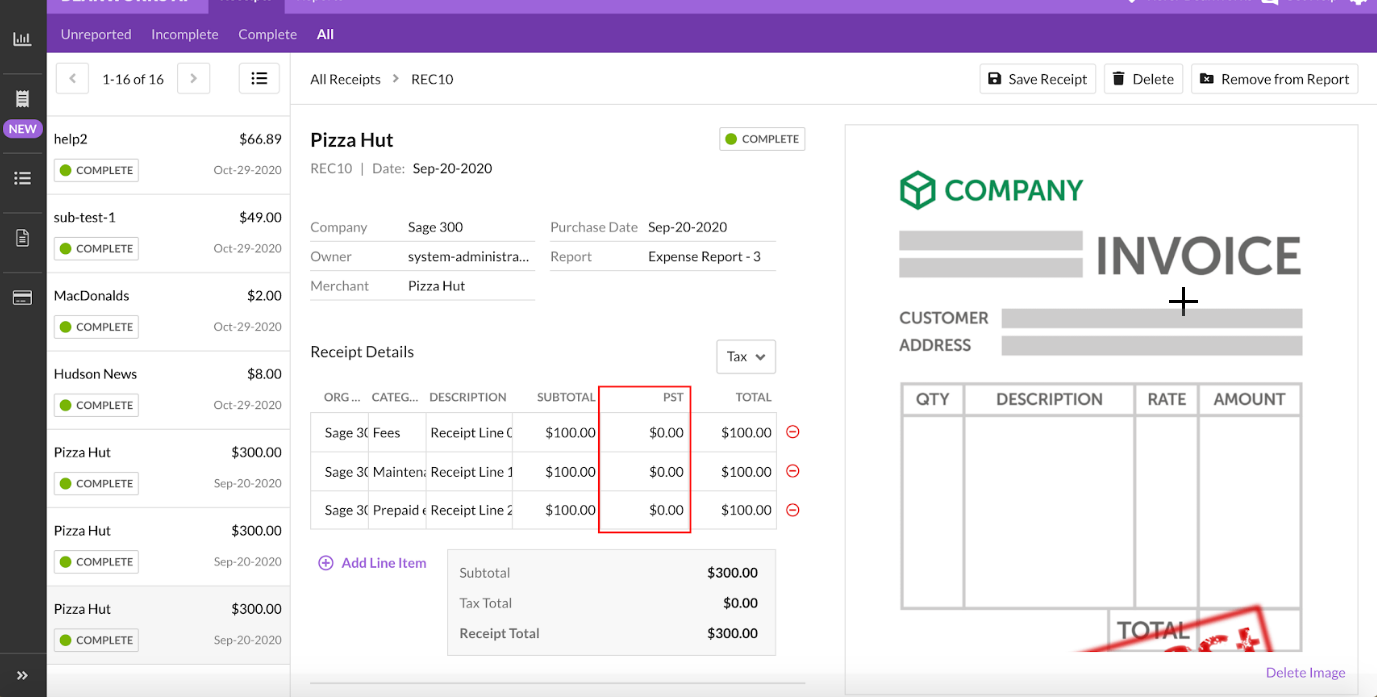Image resolution: width=1377 pixels, height=697 pixels.
Task: Go to next page of receipts
Action: point(193,79)
